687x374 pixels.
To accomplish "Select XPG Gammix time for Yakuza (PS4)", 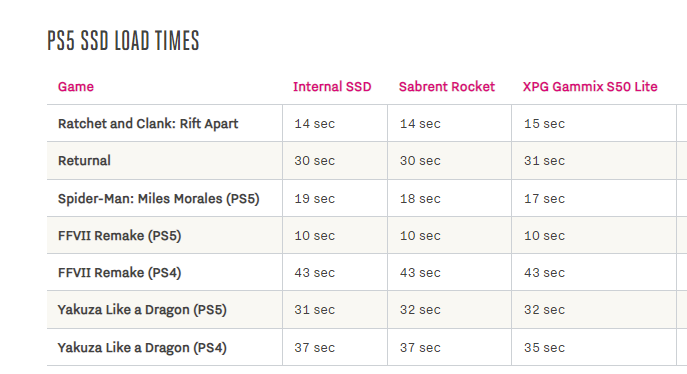I will [x=544, y=348].
